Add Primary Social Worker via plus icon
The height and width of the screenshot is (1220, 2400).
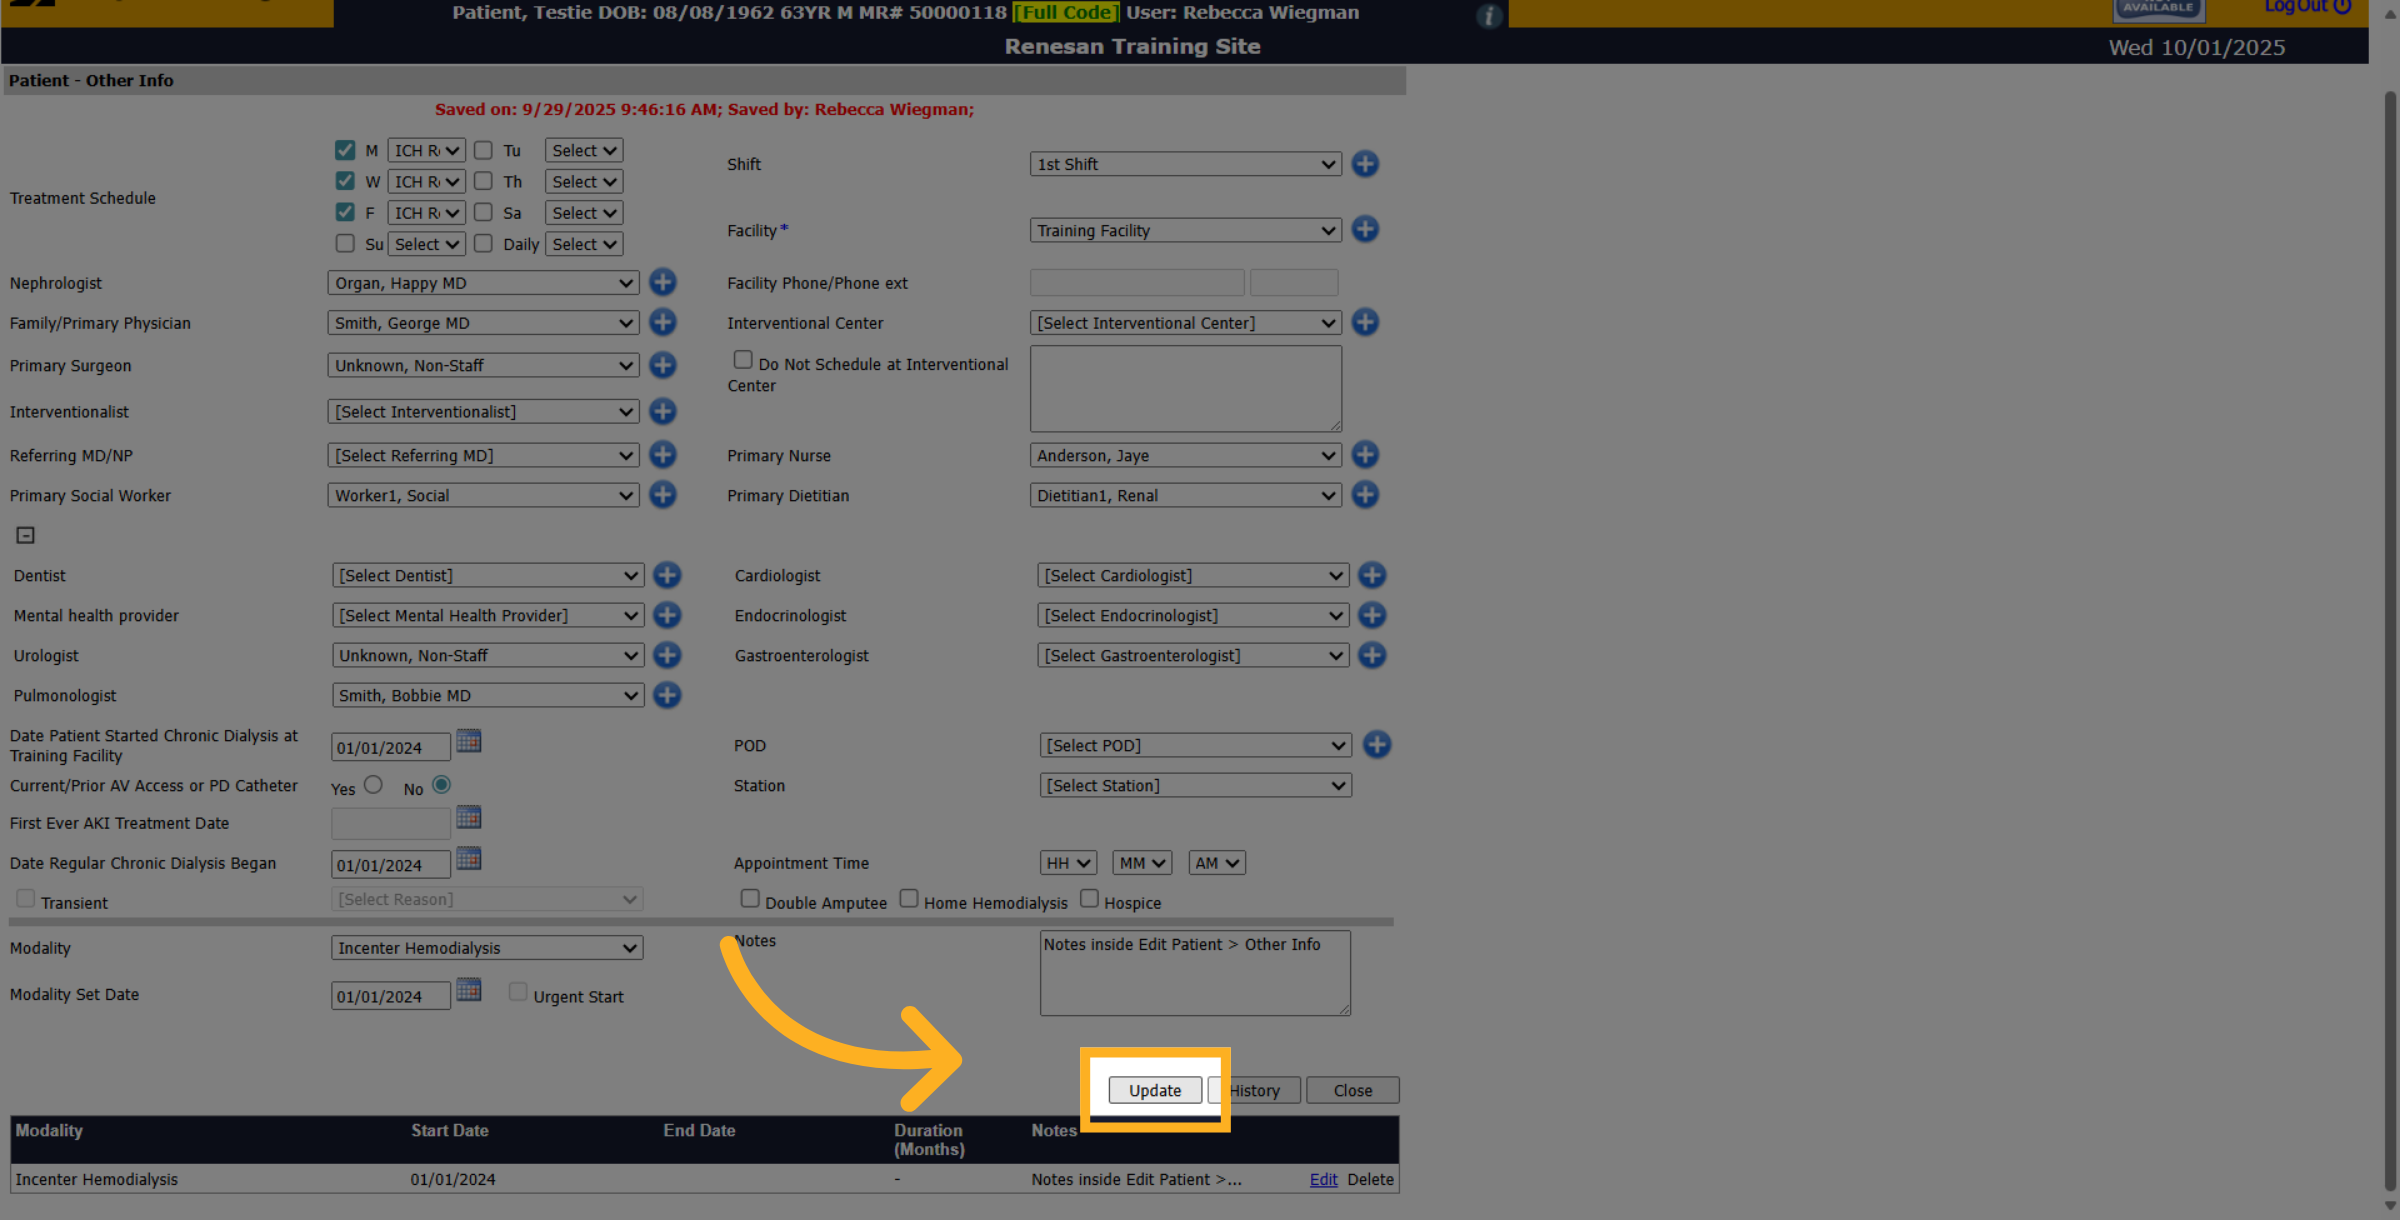click(x=662, y=495)
